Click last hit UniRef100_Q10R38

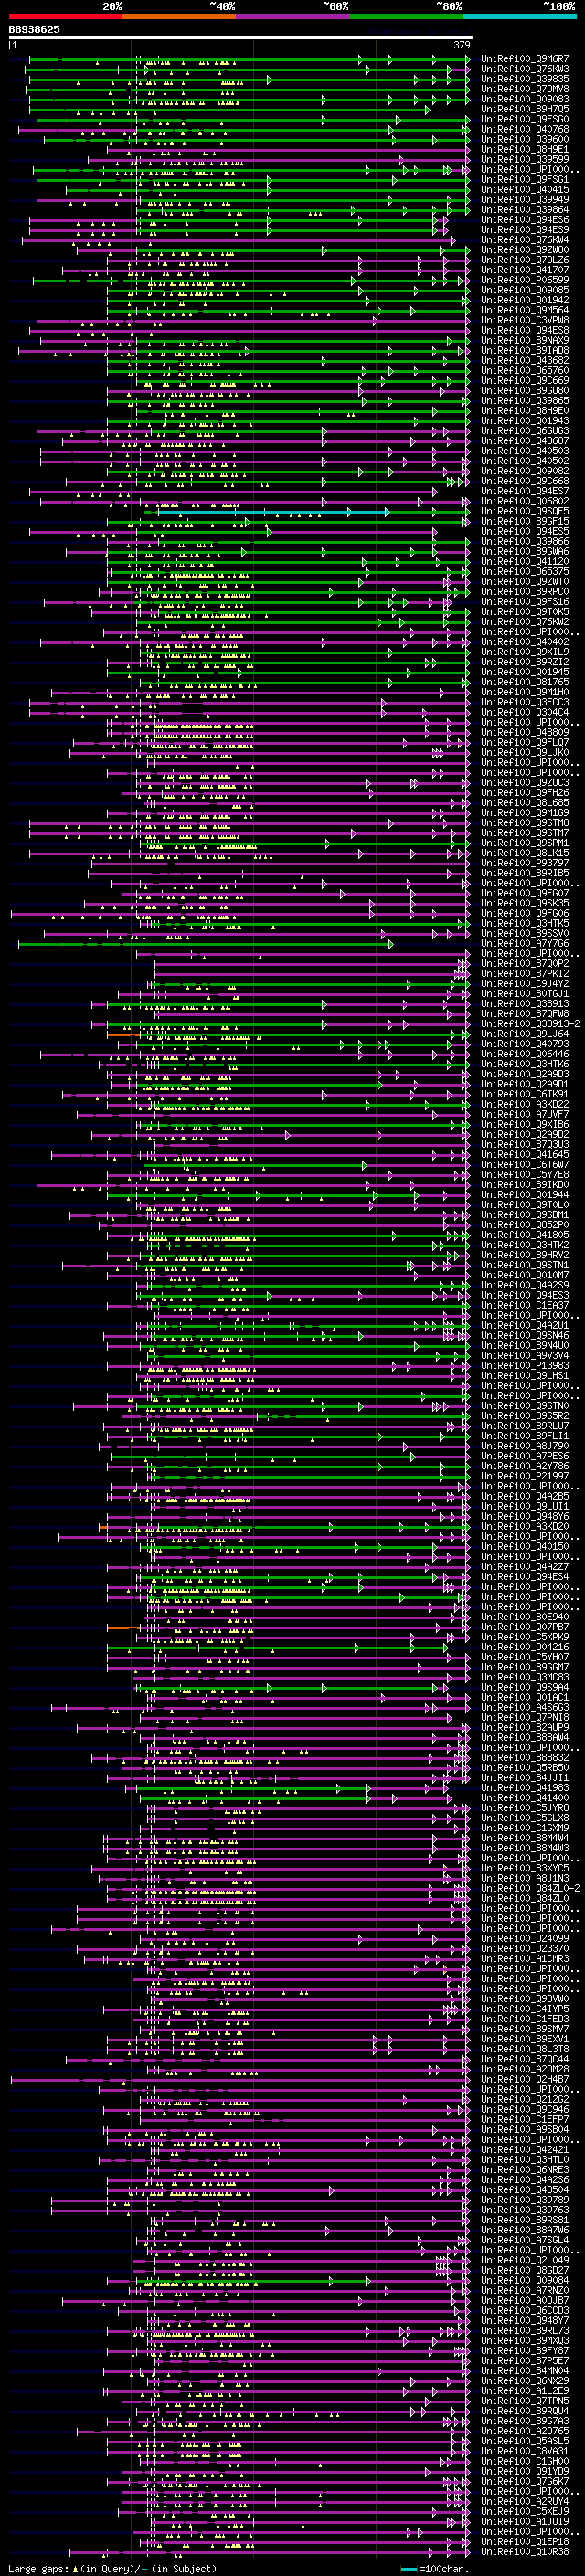click(525, 2551)
